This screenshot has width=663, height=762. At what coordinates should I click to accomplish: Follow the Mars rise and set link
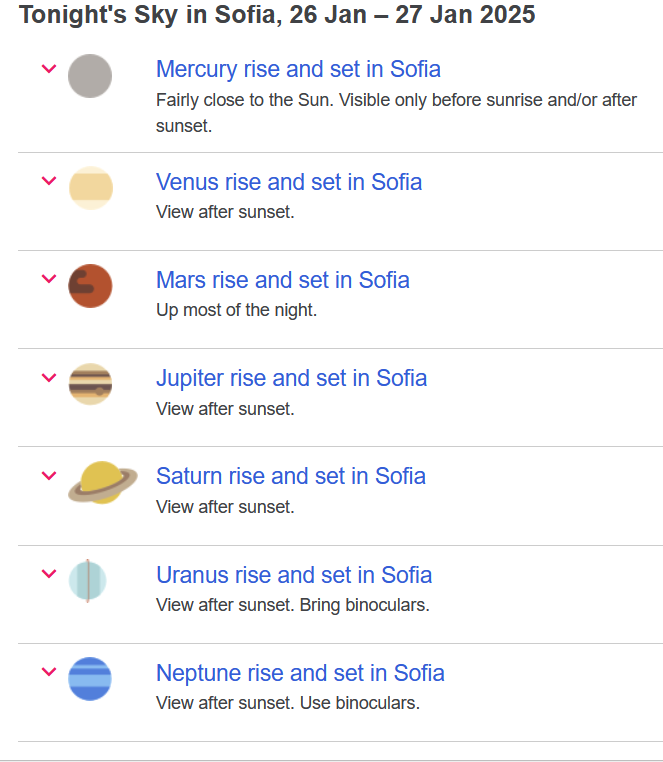click(283, 280)
